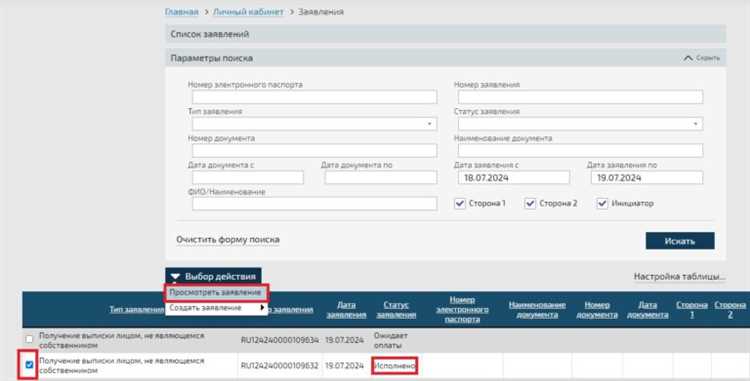Image resolution: width=750 pixels, height=381 pixels.
Task: Click the Дата документа с field
Action: [x=248, y=177]
